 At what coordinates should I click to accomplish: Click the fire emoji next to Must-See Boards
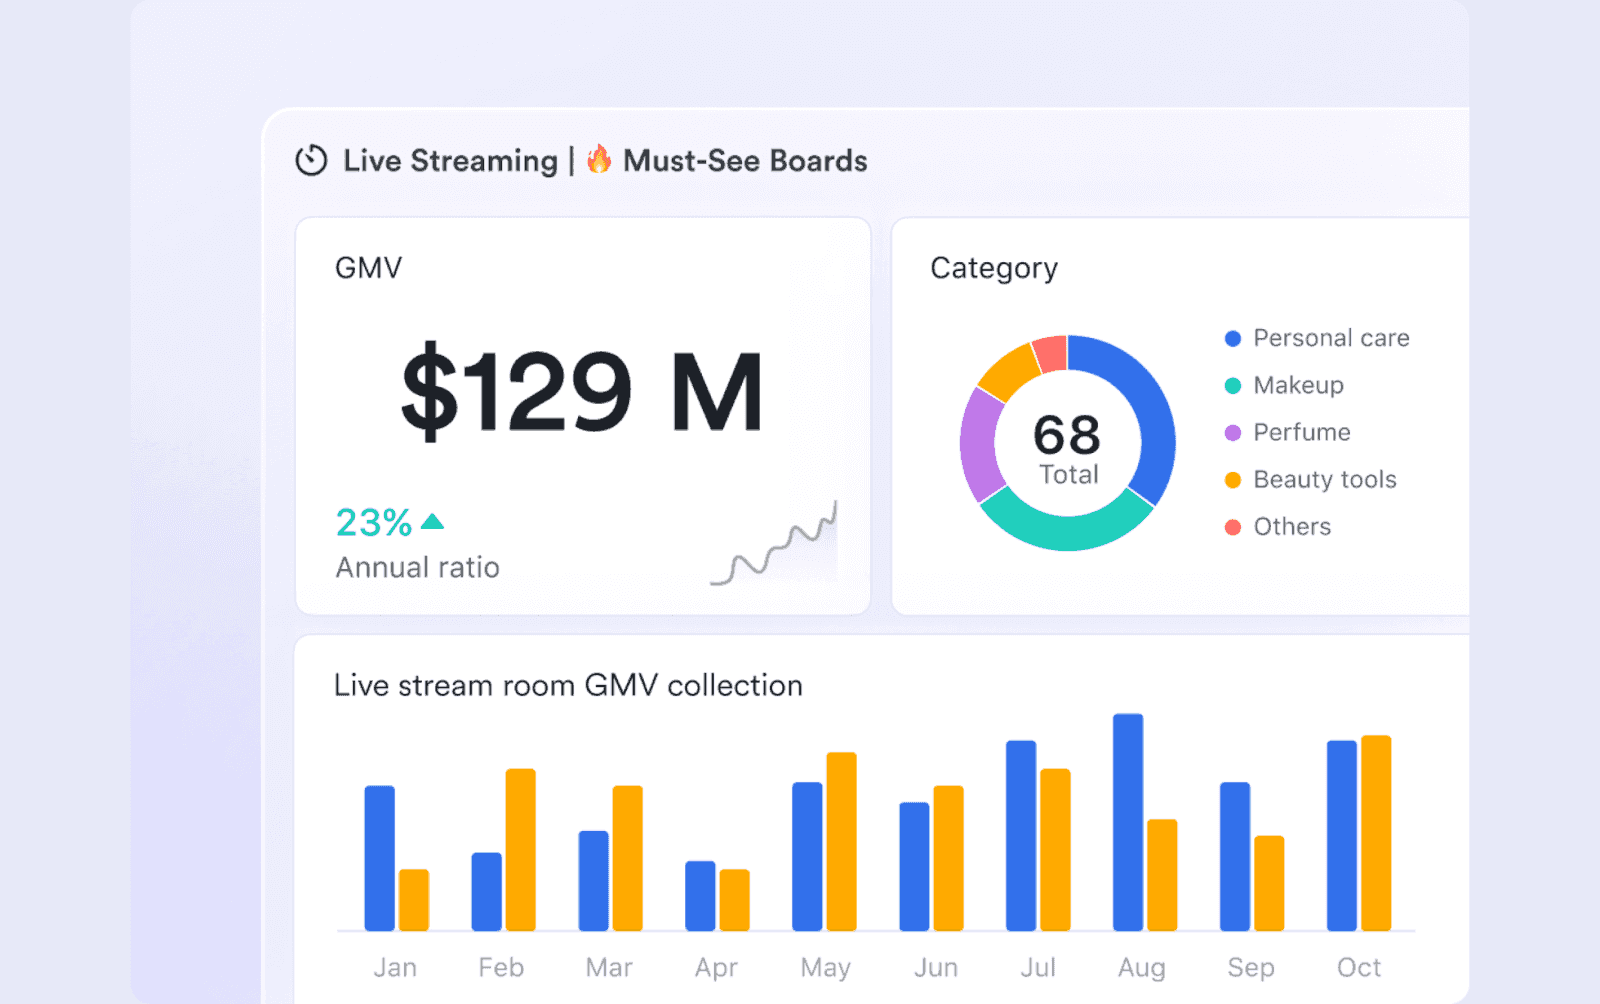pyautogui.click(x=598, y=159)
